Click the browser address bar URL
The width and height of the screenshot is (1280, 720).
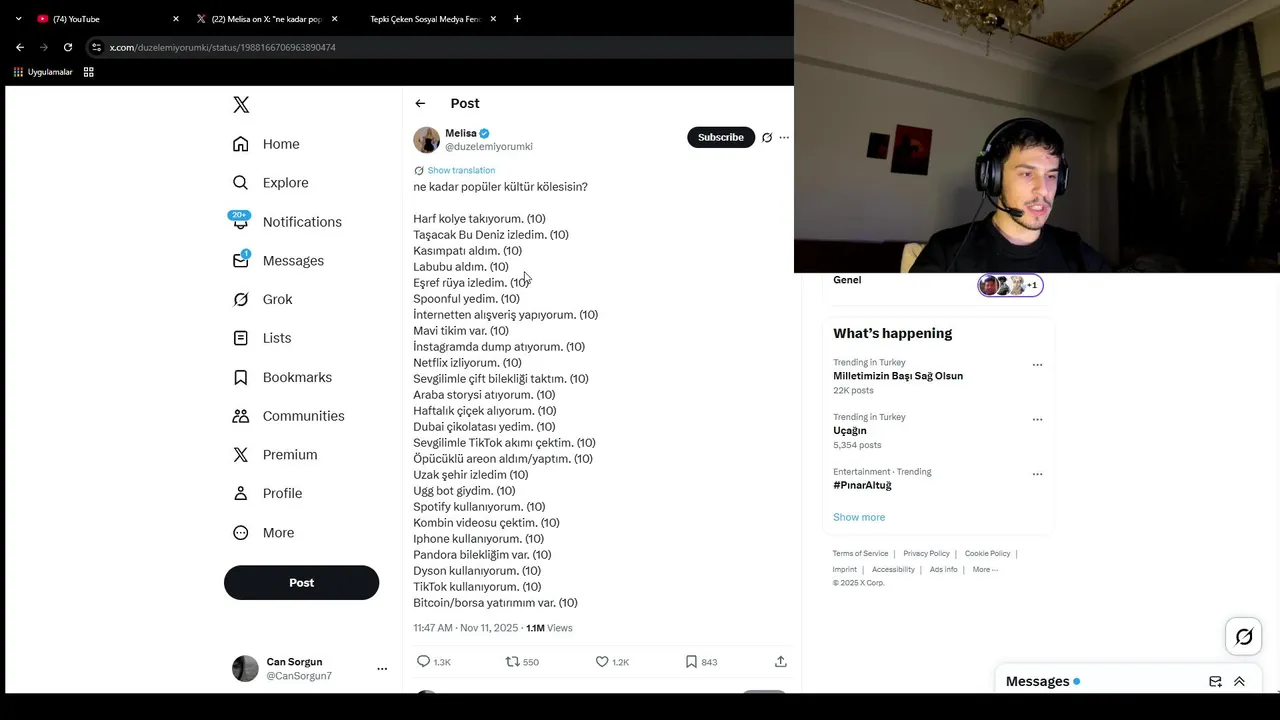[x=222, y=47]
